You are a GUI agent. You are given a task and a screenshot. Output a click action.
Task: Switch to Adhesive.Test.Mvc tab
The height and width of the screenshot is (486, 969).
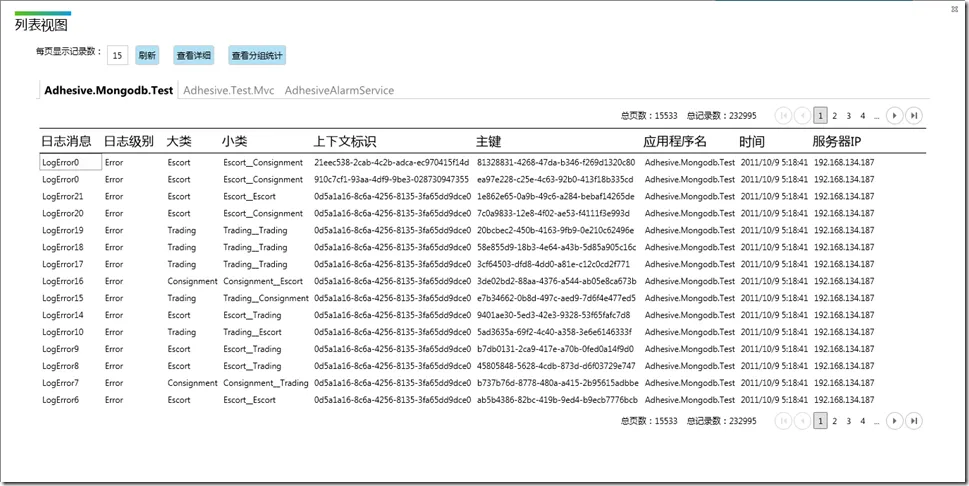coord(229,90)
